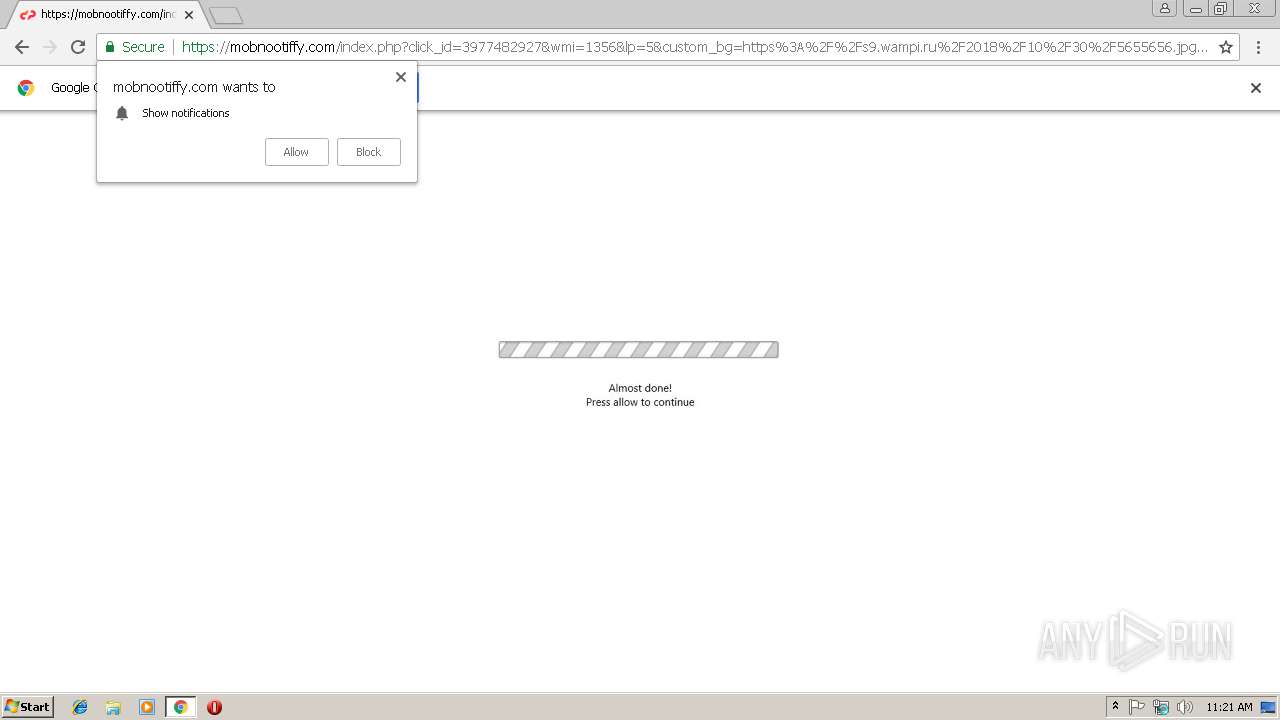Click the Show desktop tray icon
Screen dimensions: 1280x720
pyautogui.click(x=1269, y=707)
